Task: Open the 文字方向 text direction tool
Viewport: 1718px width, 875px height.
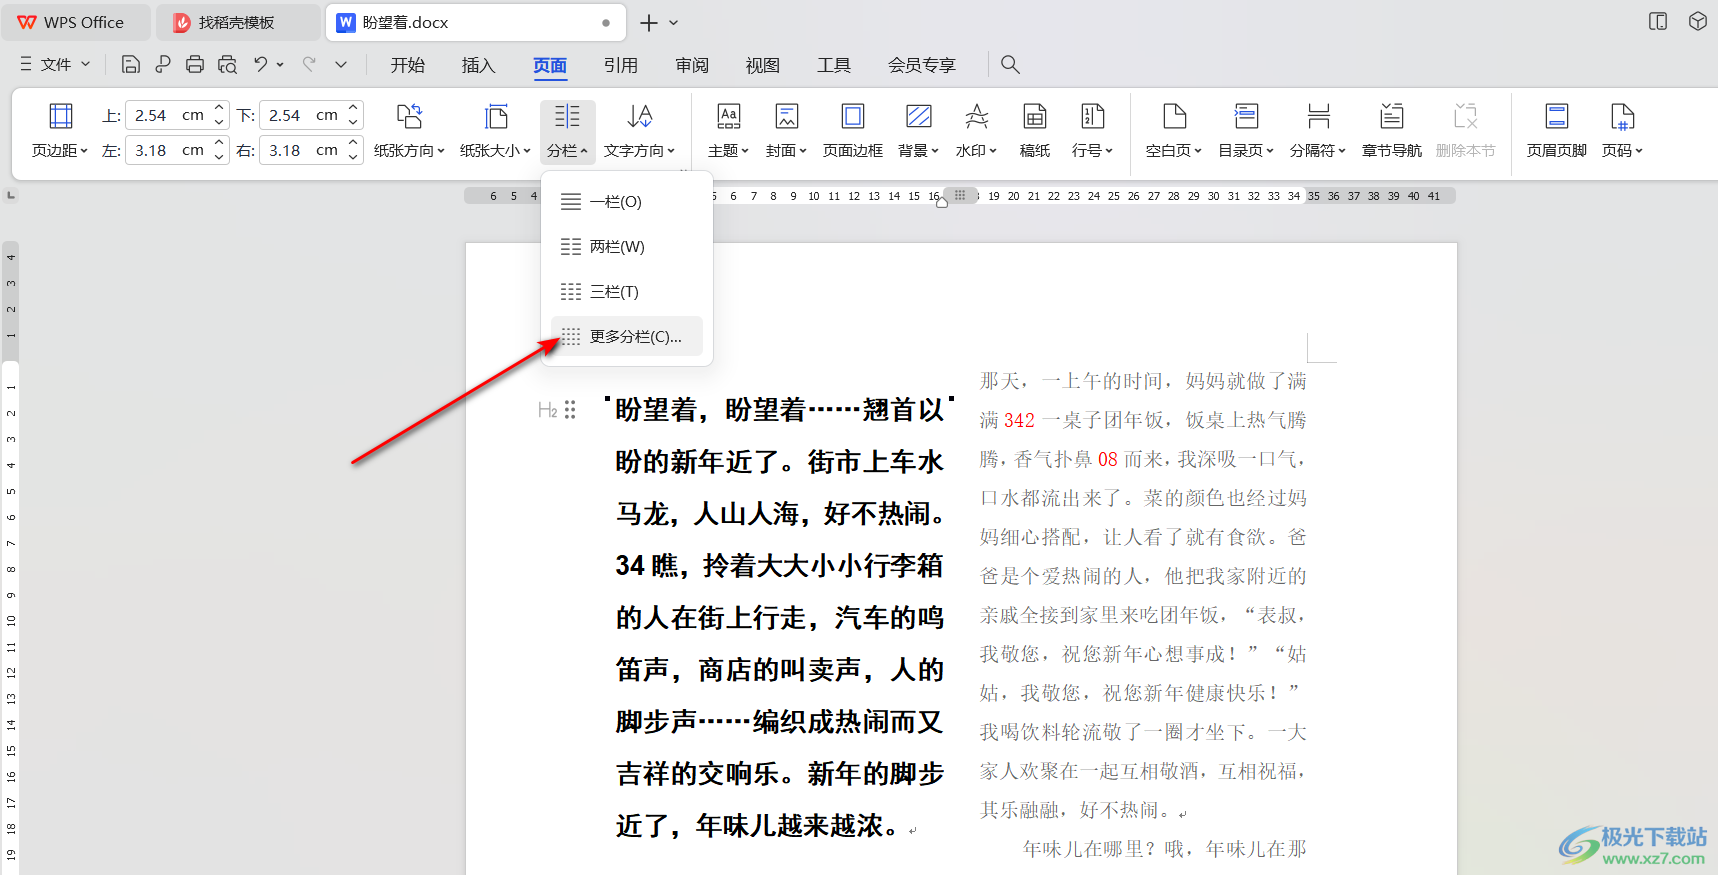Action: pos(640,131)
